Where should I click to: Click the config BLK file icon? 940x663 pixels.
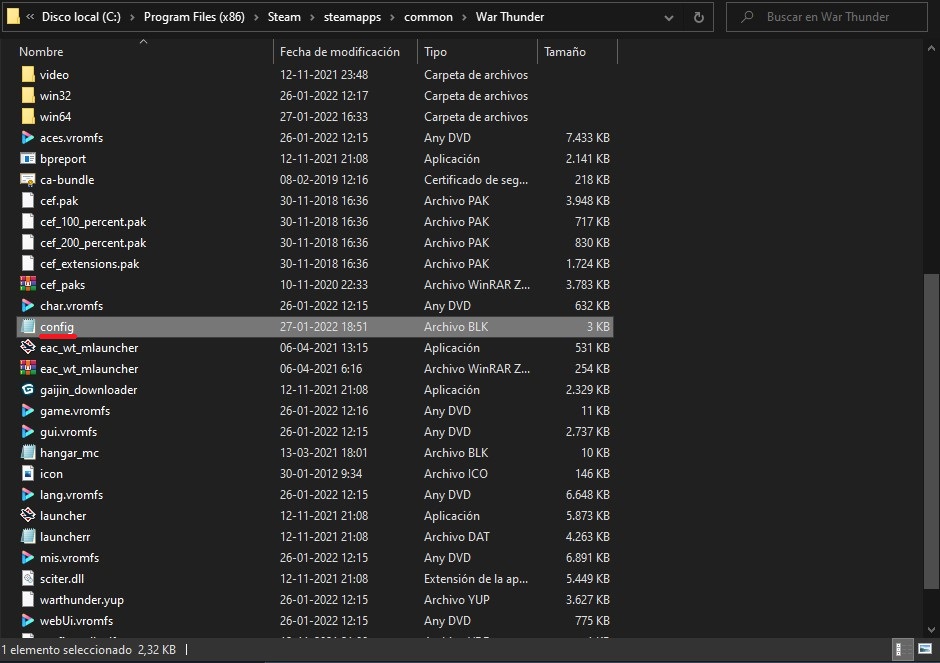click(x=28, y=327)
